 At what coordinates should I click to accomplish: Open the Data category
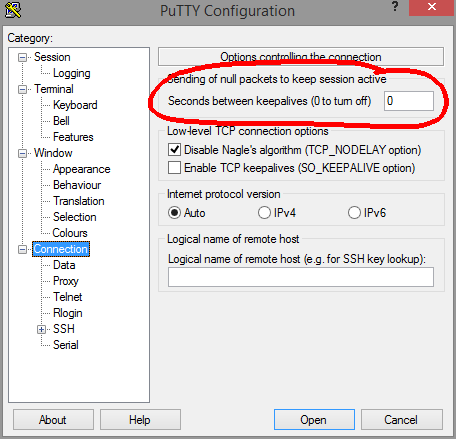point(64,265)
